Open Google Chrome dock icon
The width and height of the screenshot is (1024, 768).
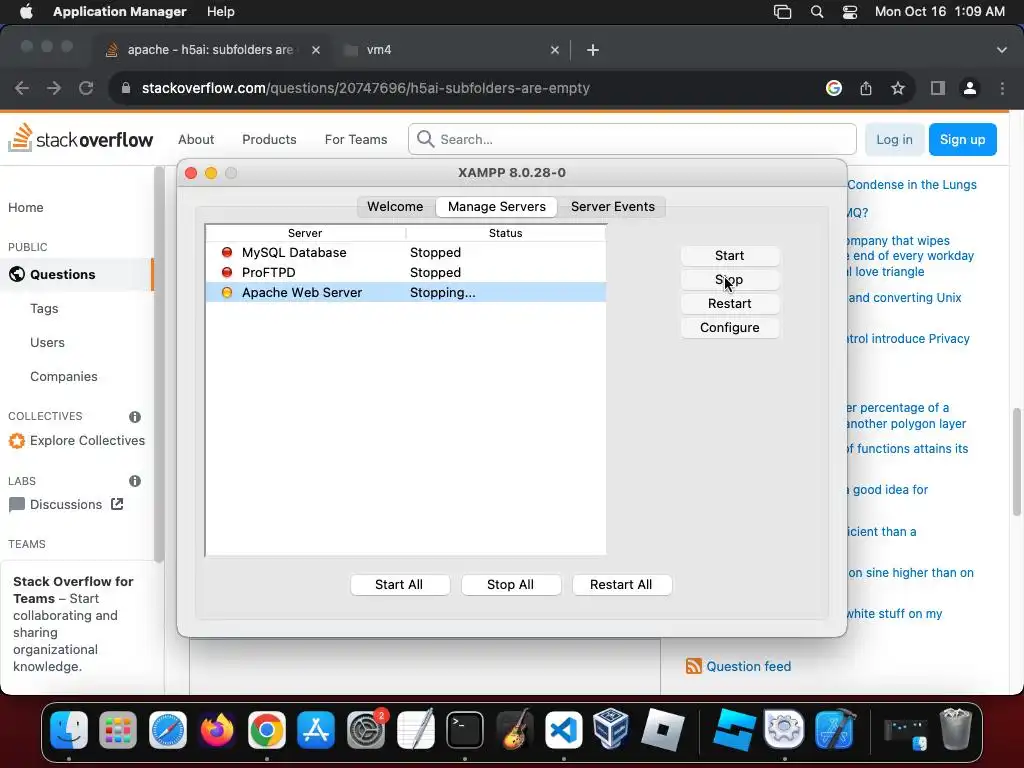tap(266, 729)
